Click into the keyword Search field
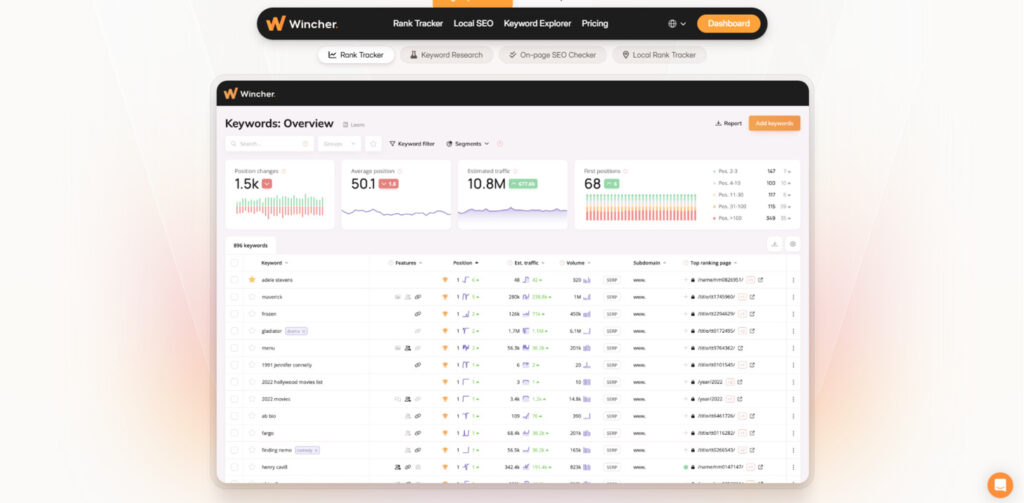The height and width of the screenshot is (503, 1024). coord(269,144)
